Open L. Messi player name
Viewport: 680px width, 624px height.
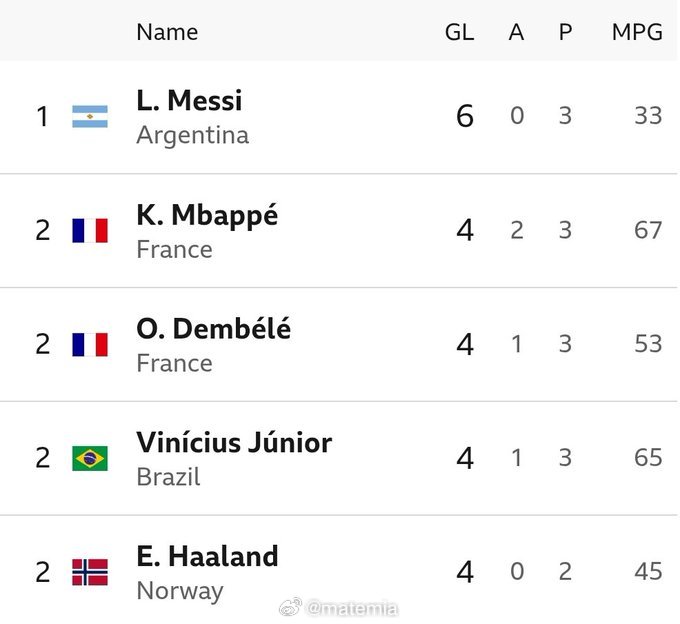[x=189, y=100]
